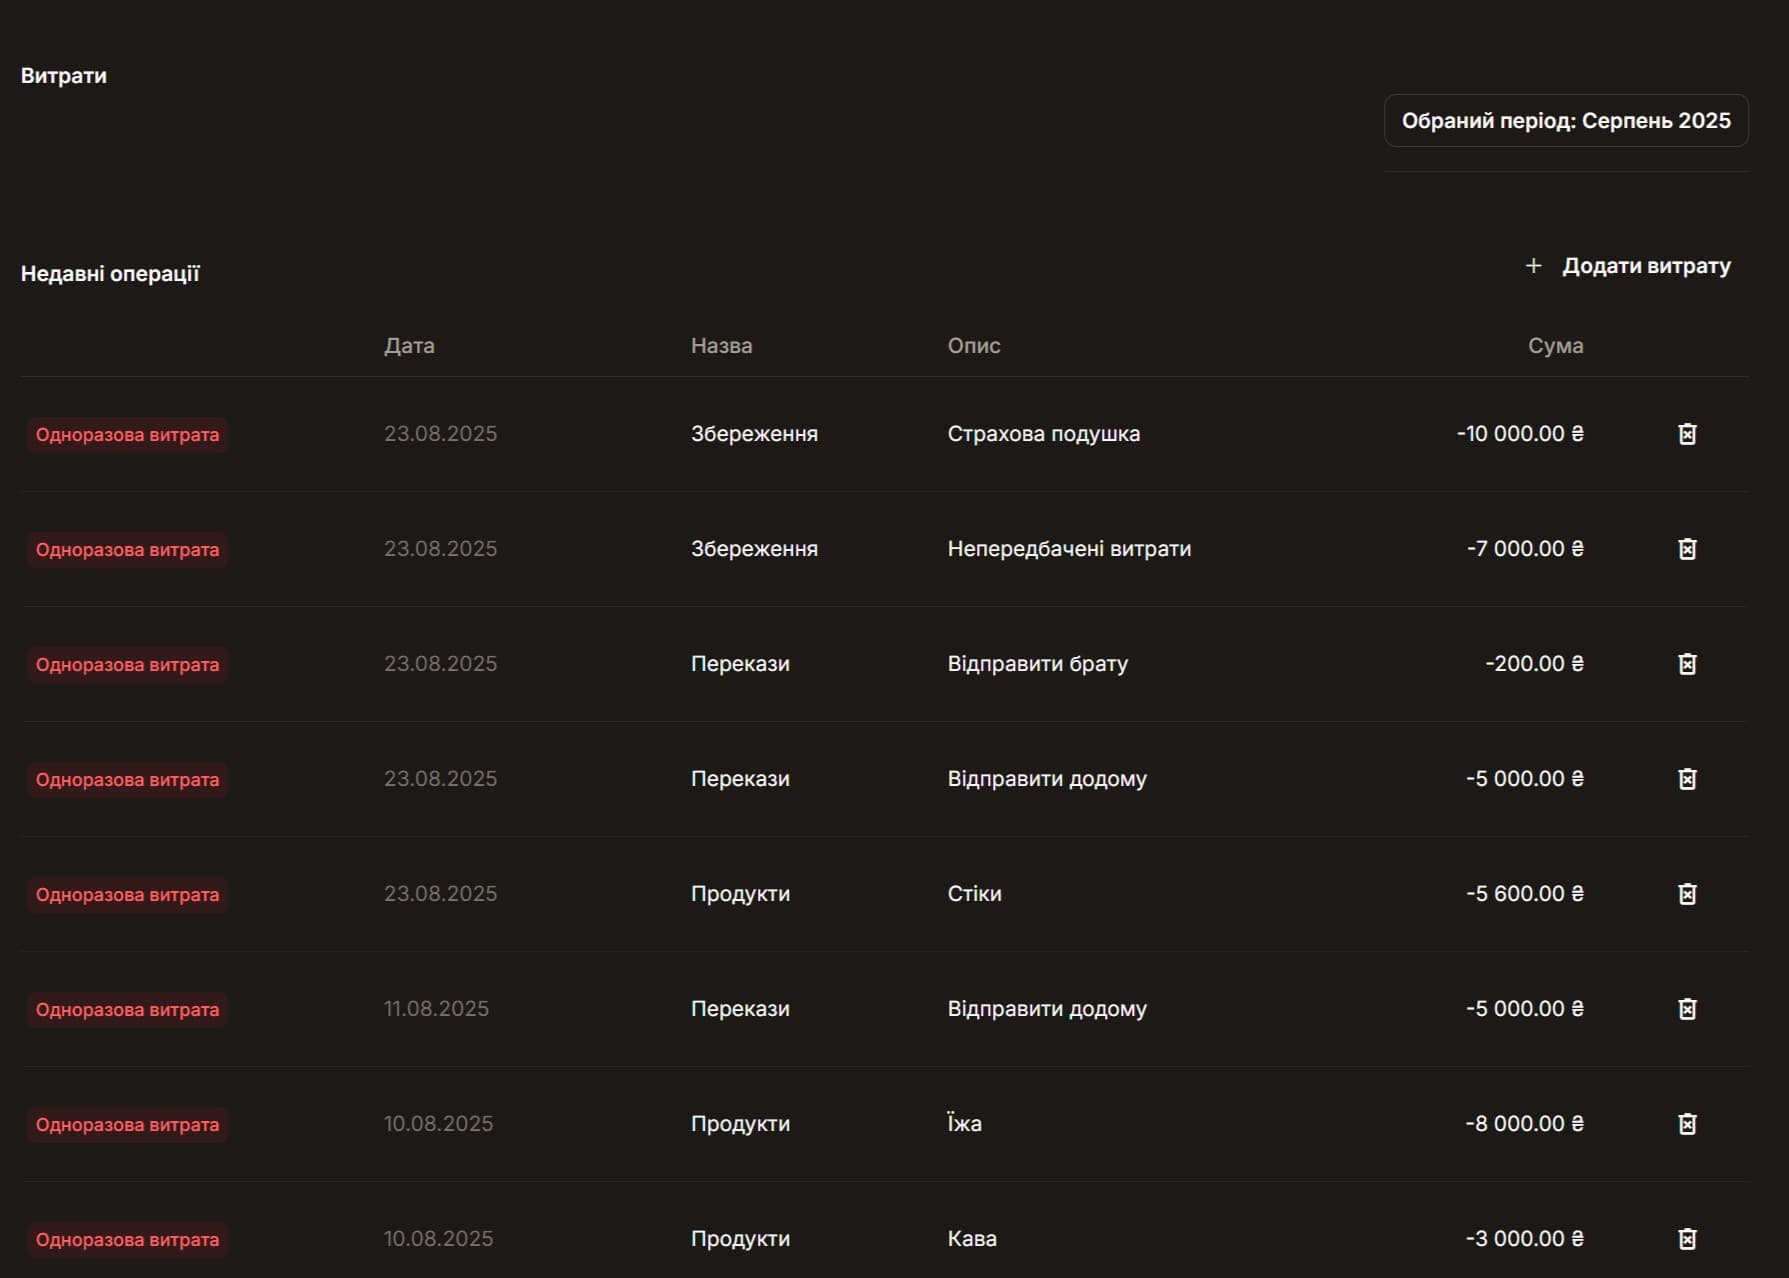1789x1278 pixels.
Task: Click the plus icon to add expense
Action: [1533, 266]
